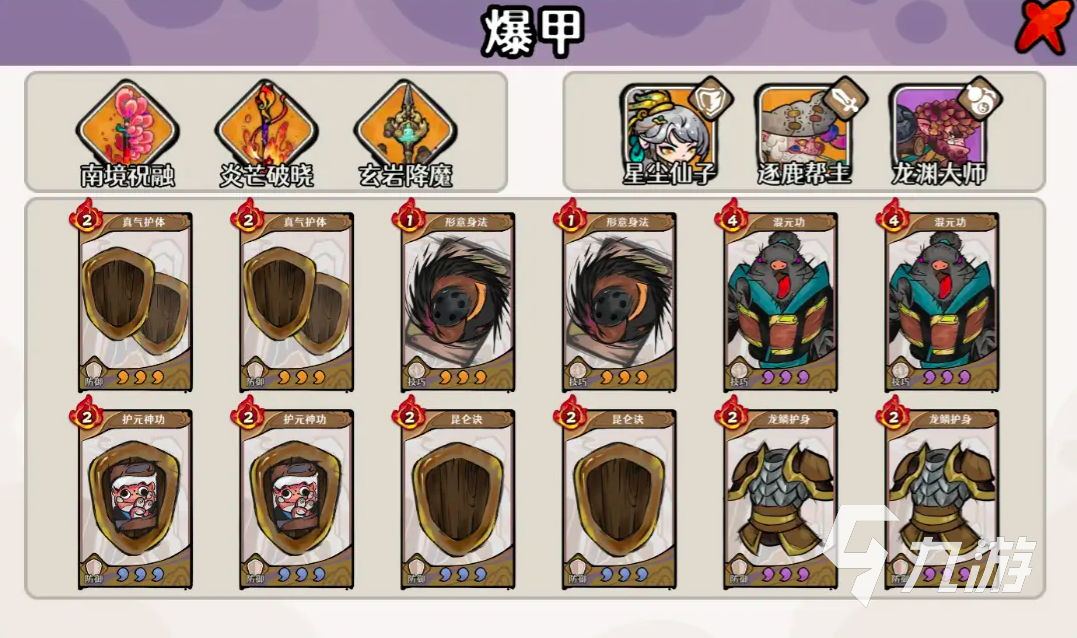Select the first 混元功 card
This screenshot has width=1077, height=638.
point(780,301)
